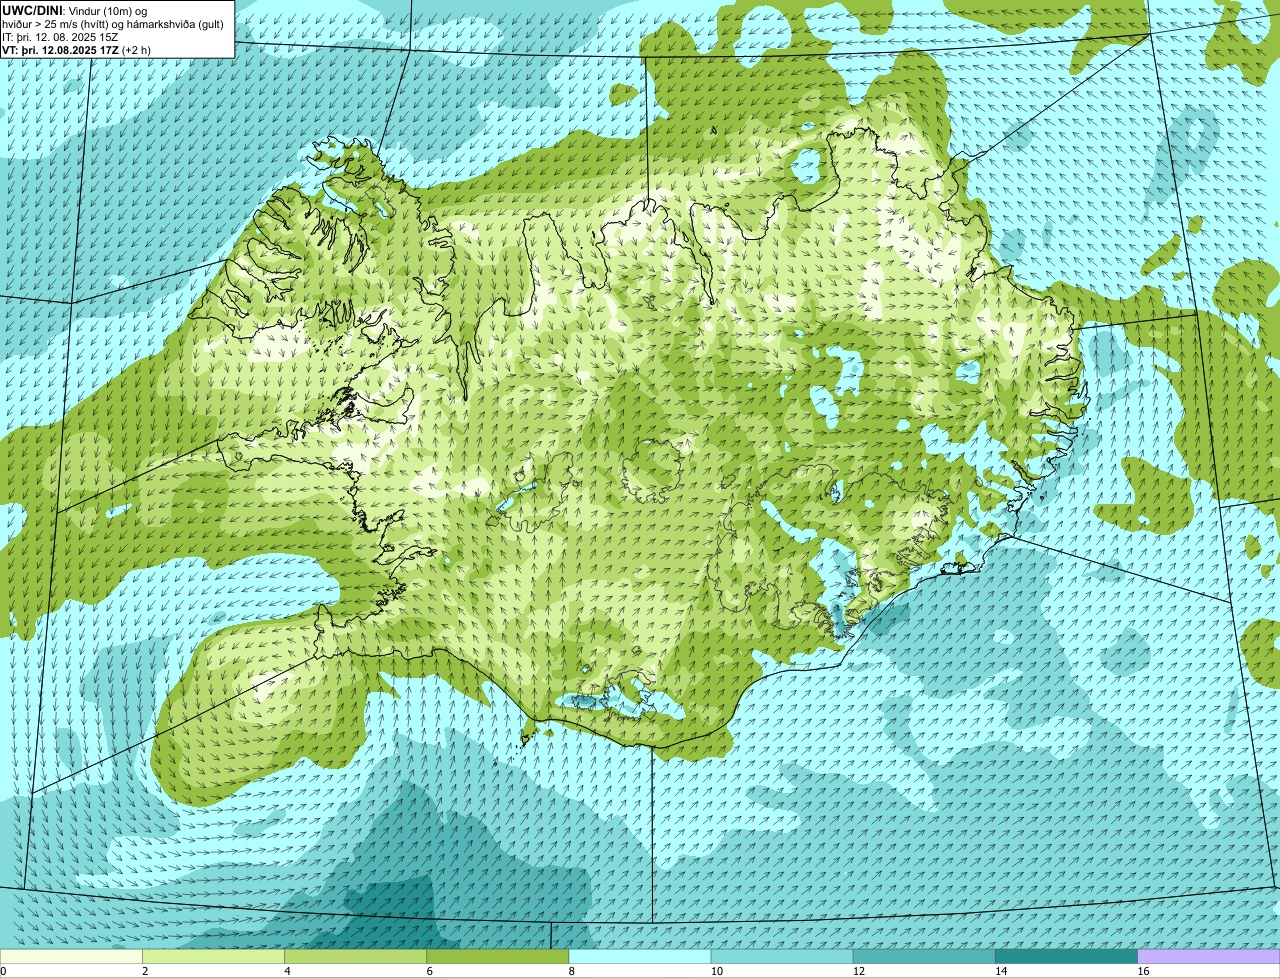Click the legend scale label "14"

[1000, 971]
